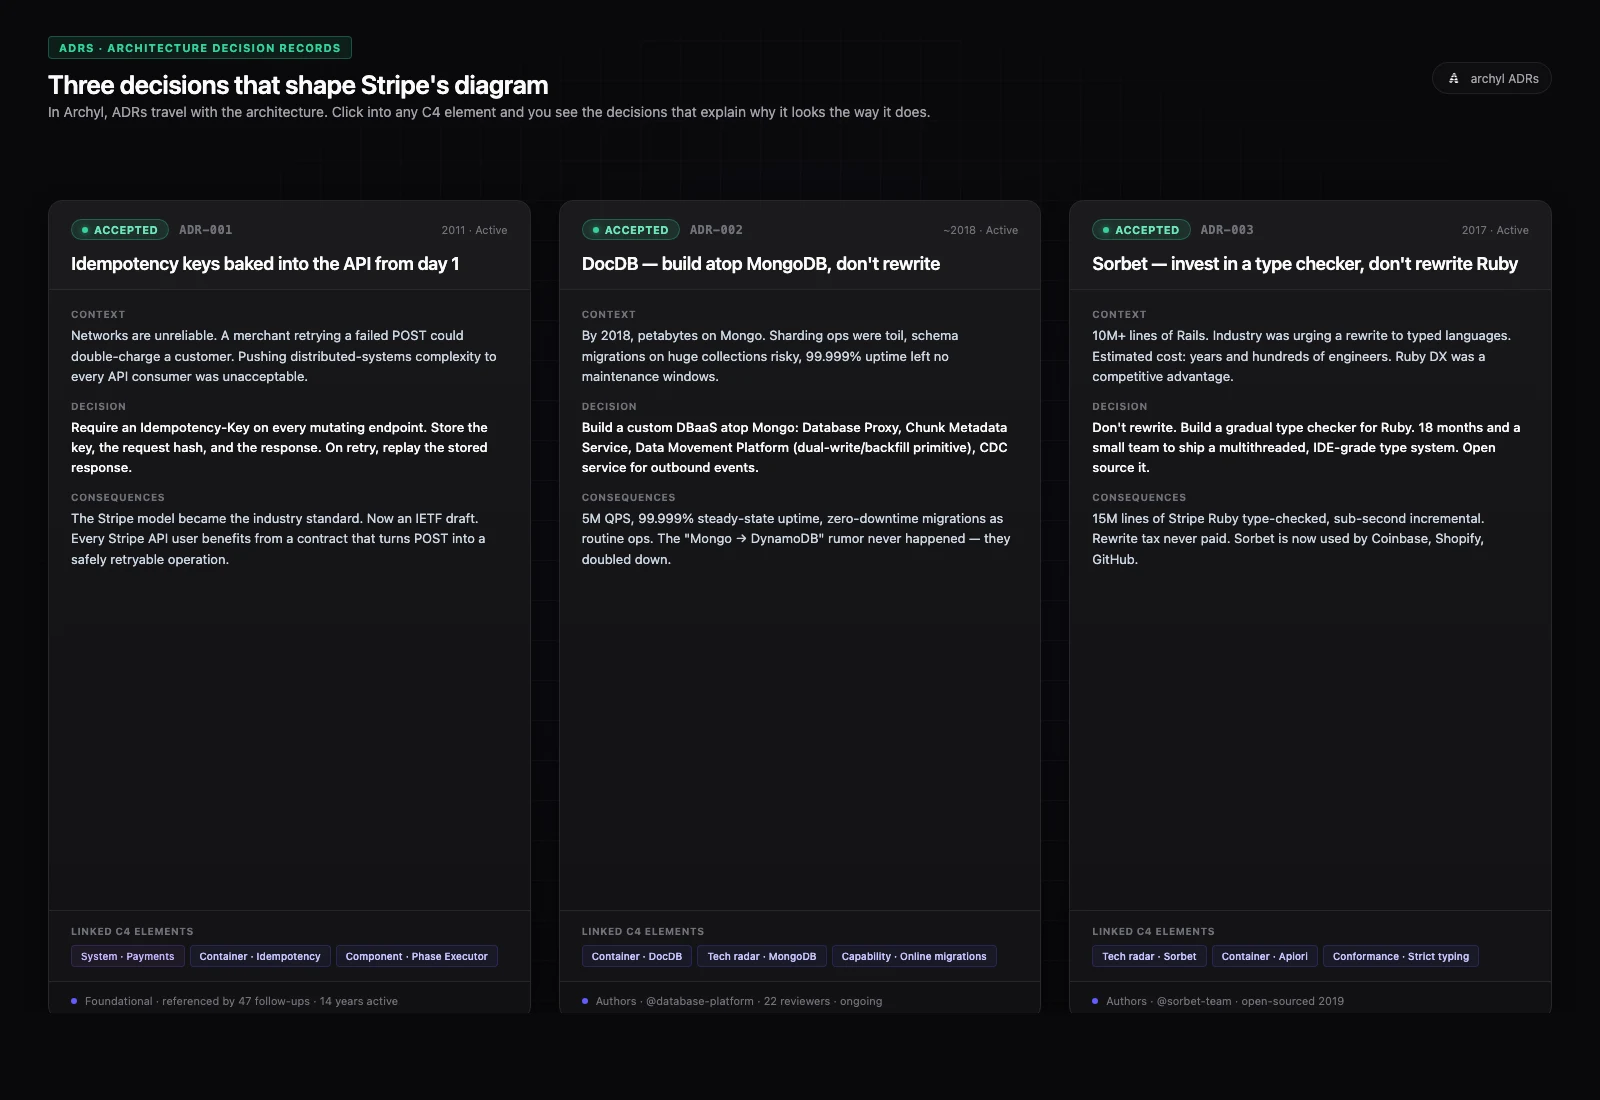Select the ADR-003 identifier

pyautogui.click(x=1227, y=230)
